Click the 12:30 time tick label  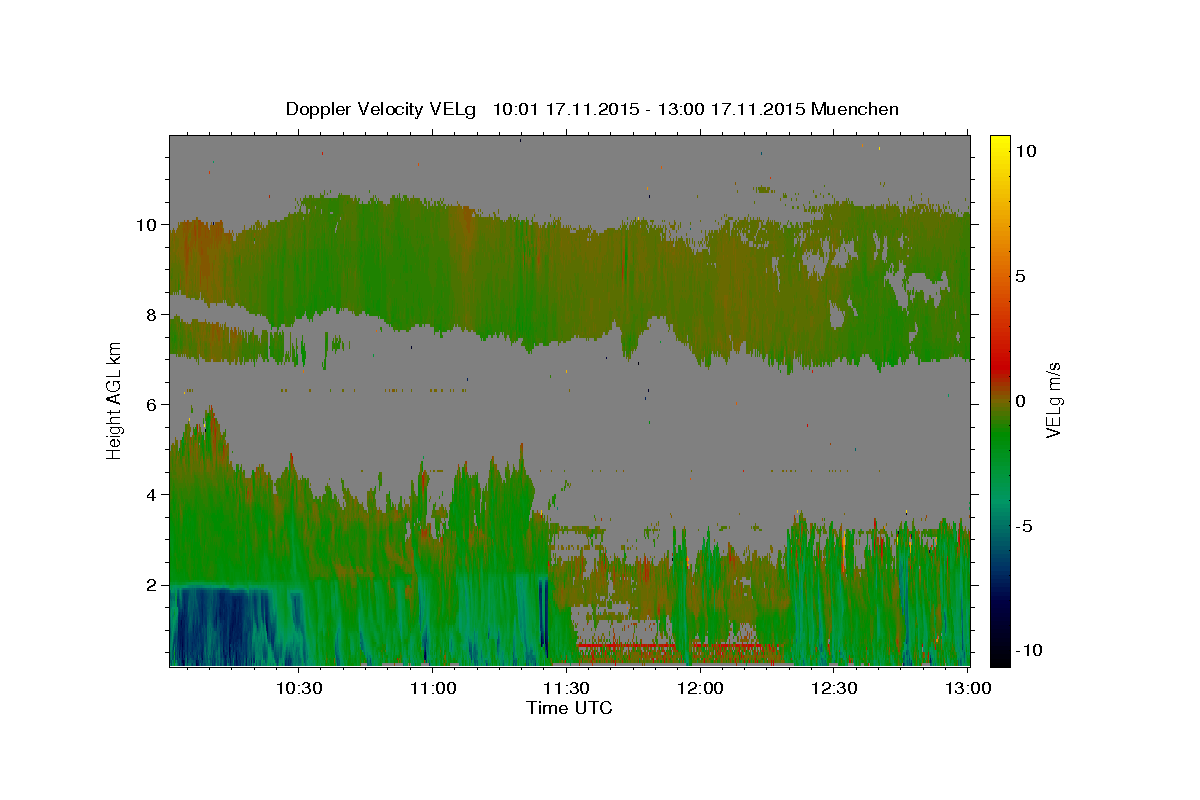[835, 688]
